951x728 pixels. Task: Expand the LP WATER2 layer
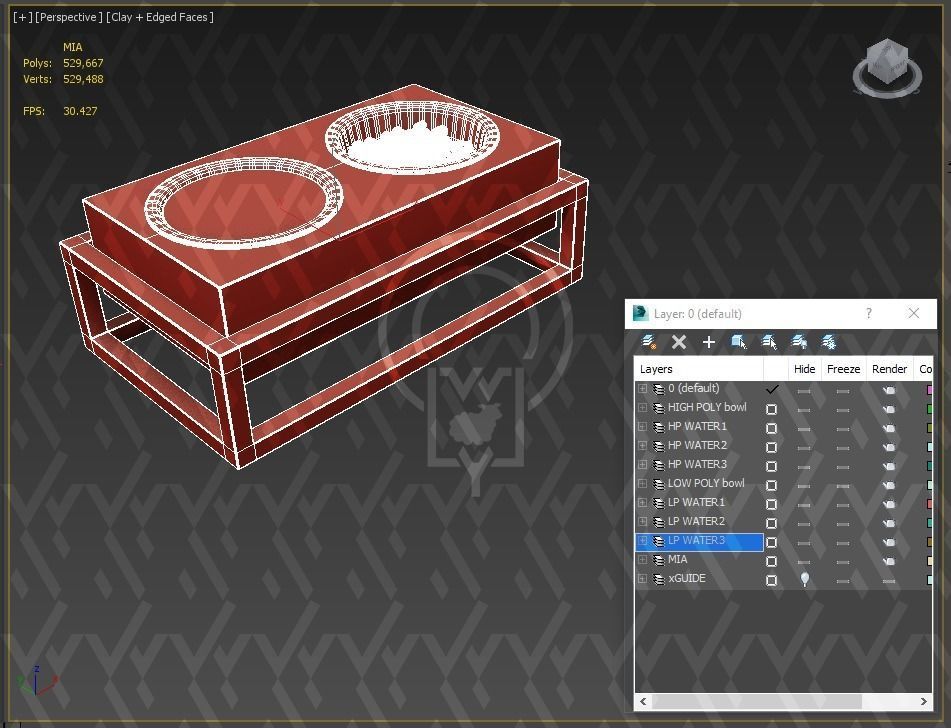tap(642, 522)
